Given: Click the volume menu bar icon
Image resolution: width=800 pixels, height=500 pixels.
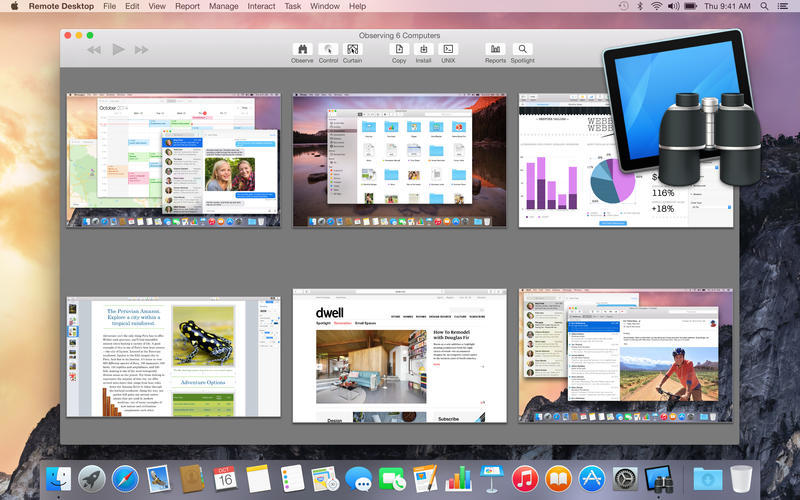Looking at the screenshot, I should click(x=673, y=6).
